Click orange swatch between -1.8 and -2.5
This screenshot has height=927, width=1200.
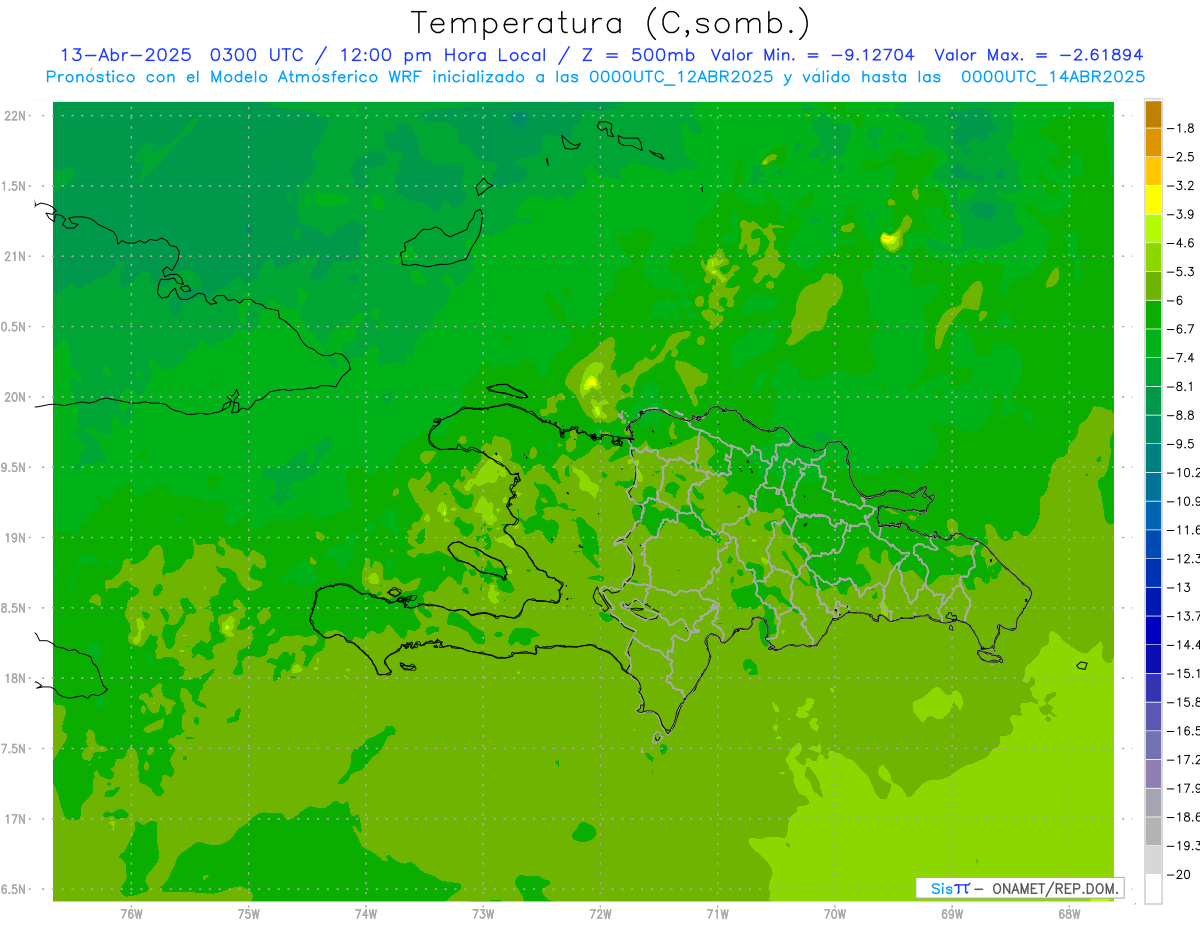coord(1153,142)
